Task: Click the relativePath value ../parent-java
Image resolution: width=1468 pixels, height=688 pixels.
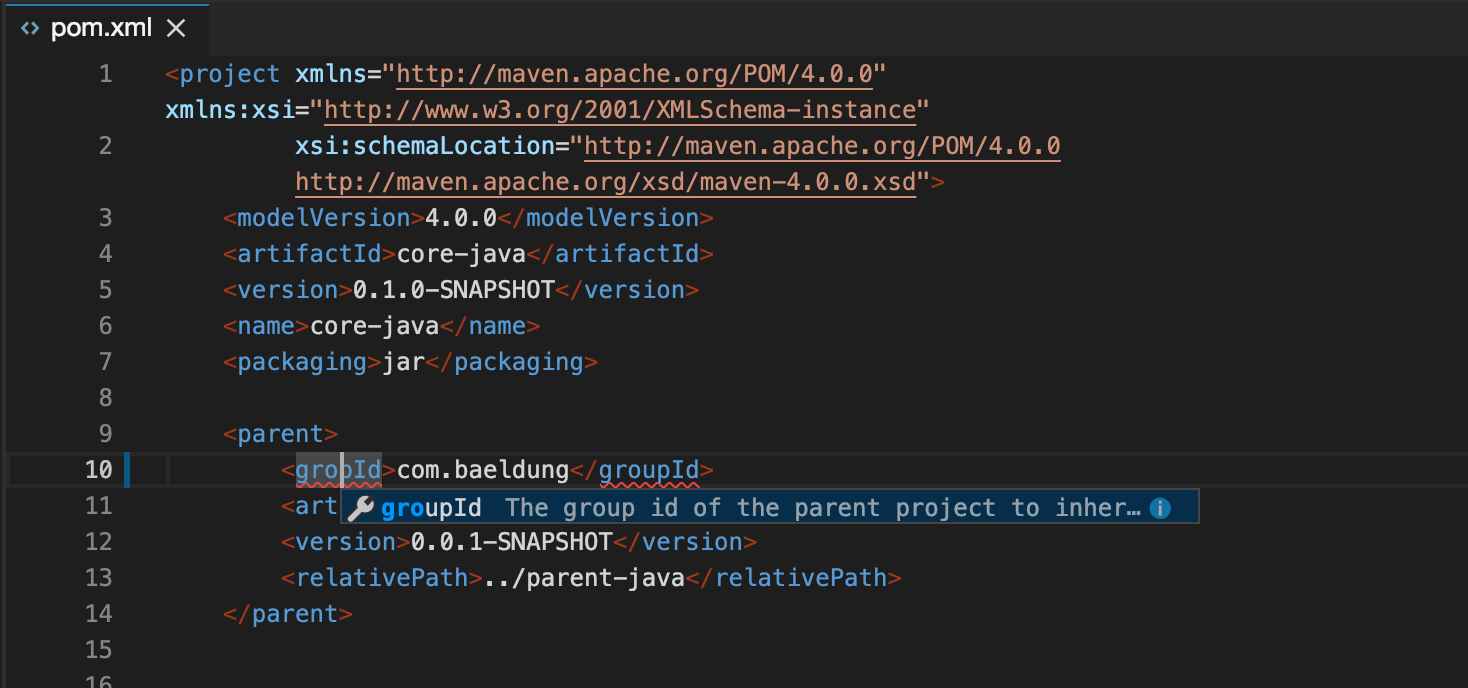Action: pyautogui.click(x=585, y=577)
